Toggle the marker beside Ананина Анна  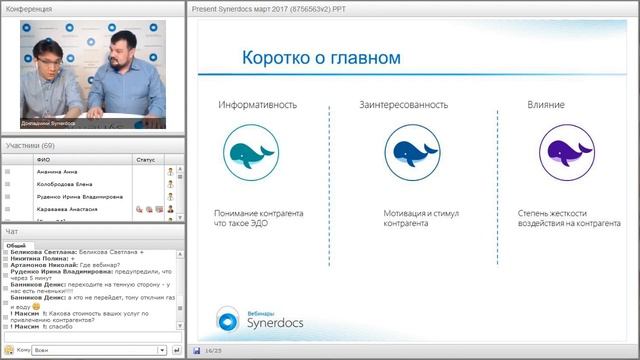coord(7,172)
